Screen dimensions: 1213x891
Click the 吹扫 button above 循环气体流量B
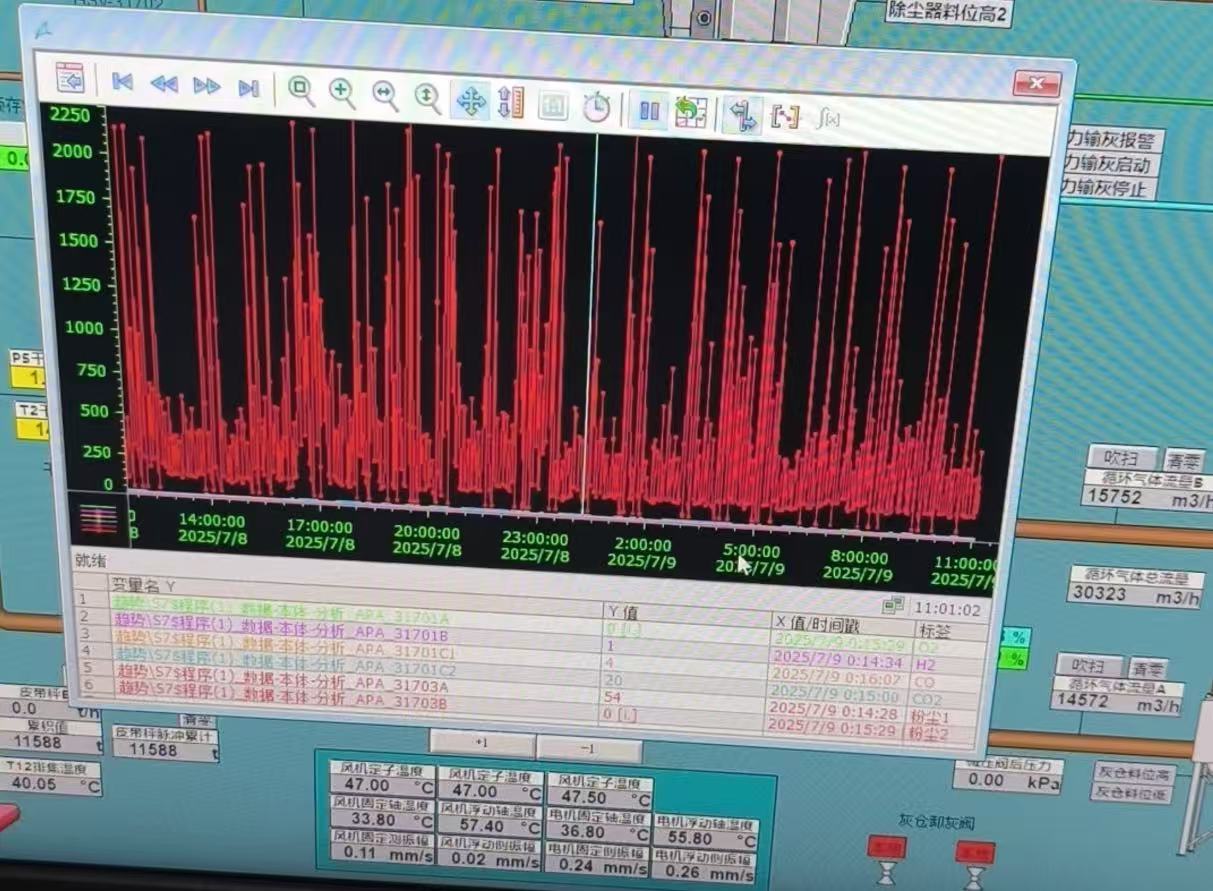coord(1122,457)
